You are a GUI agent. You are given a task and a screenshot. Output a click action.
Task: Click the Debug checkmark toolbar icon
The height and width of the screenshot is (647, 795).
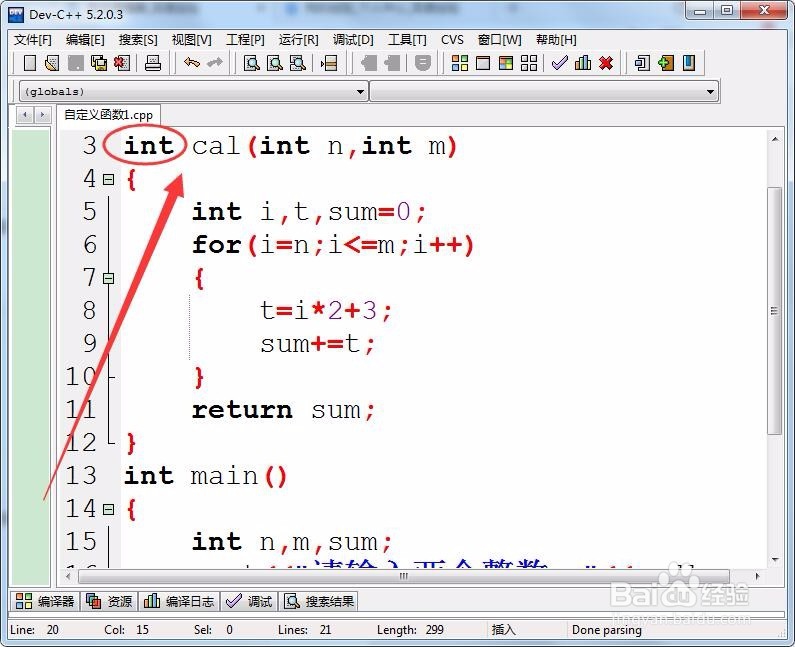pos(559,63)
